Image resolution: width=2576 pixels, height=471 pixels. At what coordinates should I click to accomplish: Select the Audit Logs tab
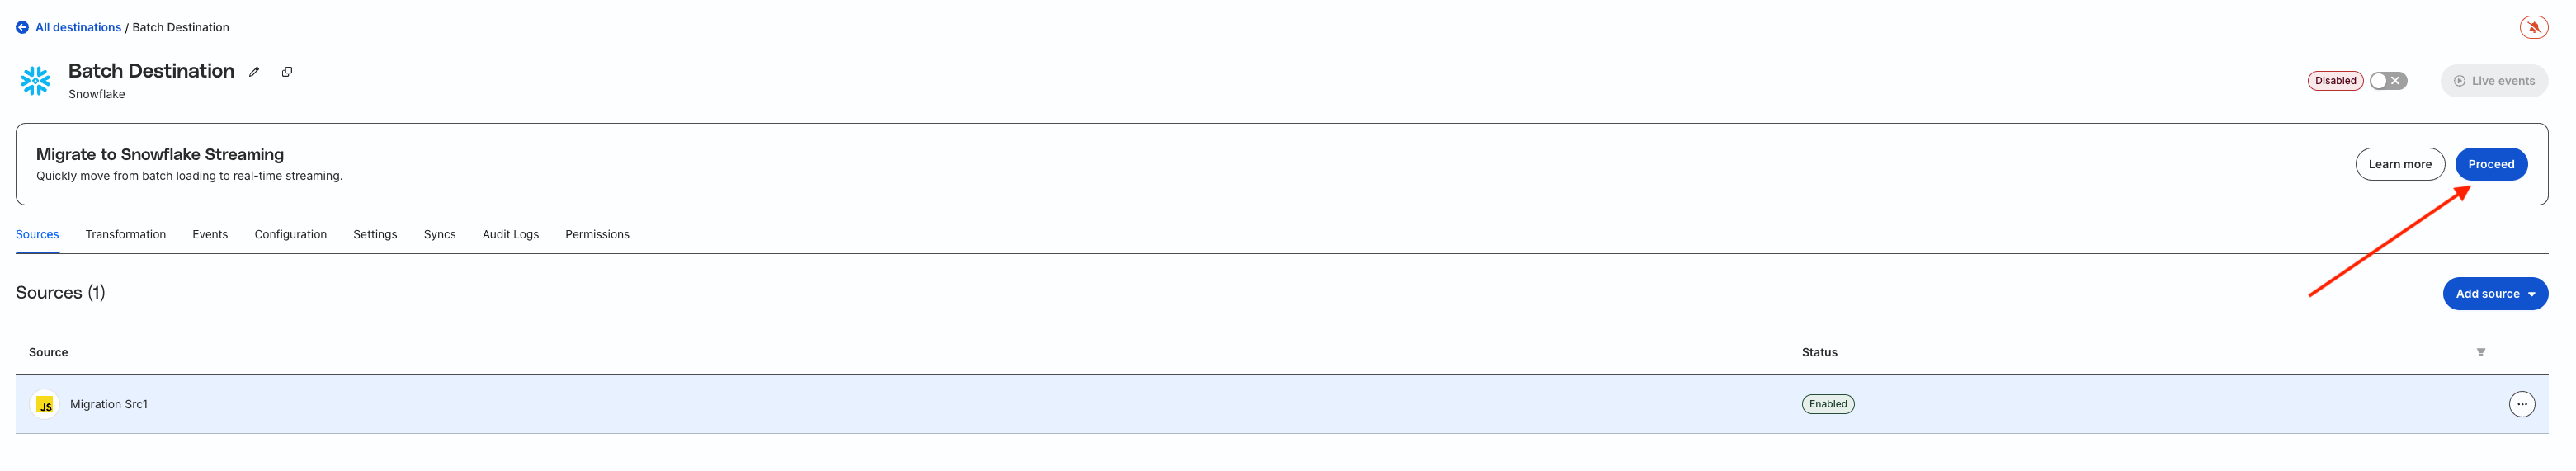510,235
